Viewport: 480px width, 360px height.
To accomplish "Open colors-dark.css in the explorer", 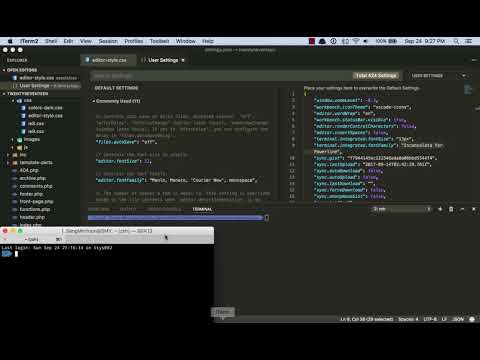I will [x=45, y=108].
